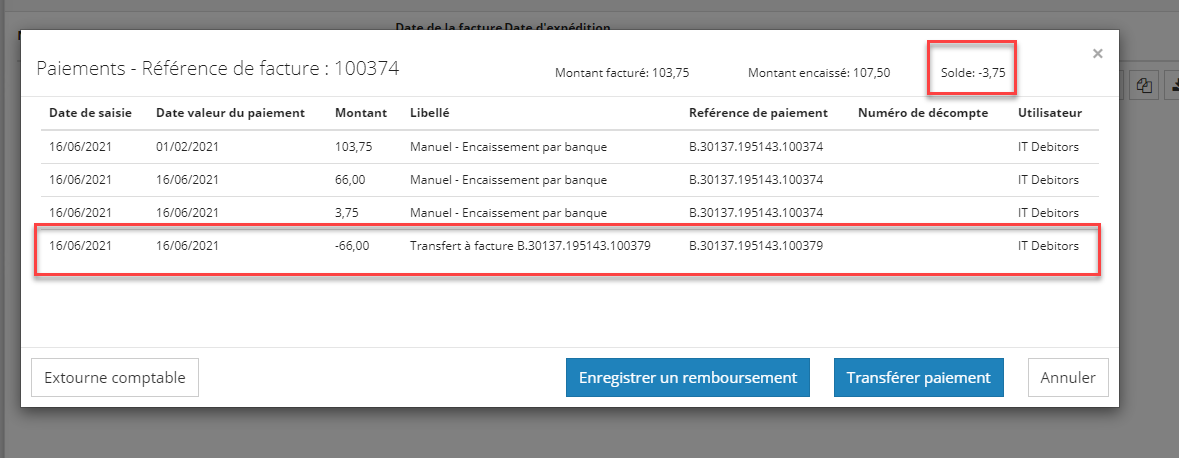Cancel the dialog with Annuler

coord(1068,378)
